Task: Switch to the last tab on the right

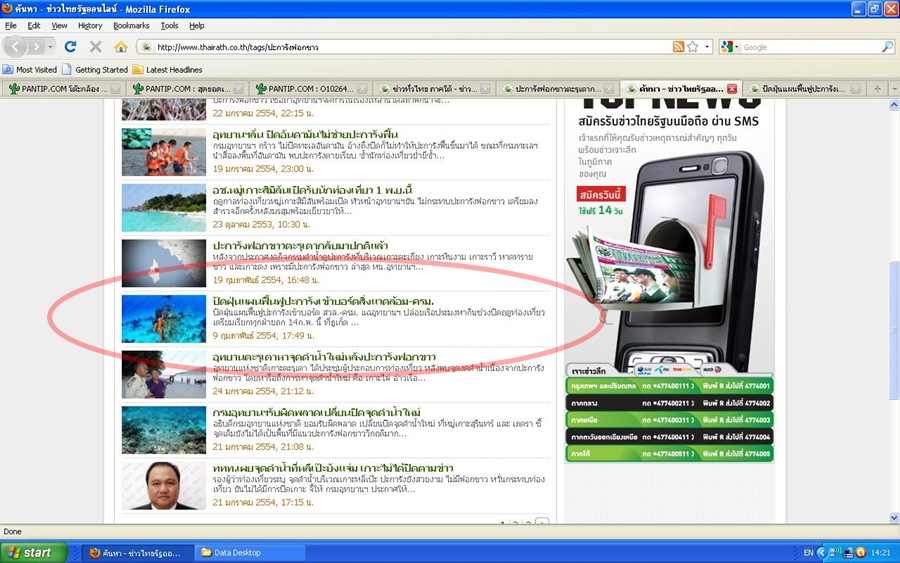Action: click(805, 88)
